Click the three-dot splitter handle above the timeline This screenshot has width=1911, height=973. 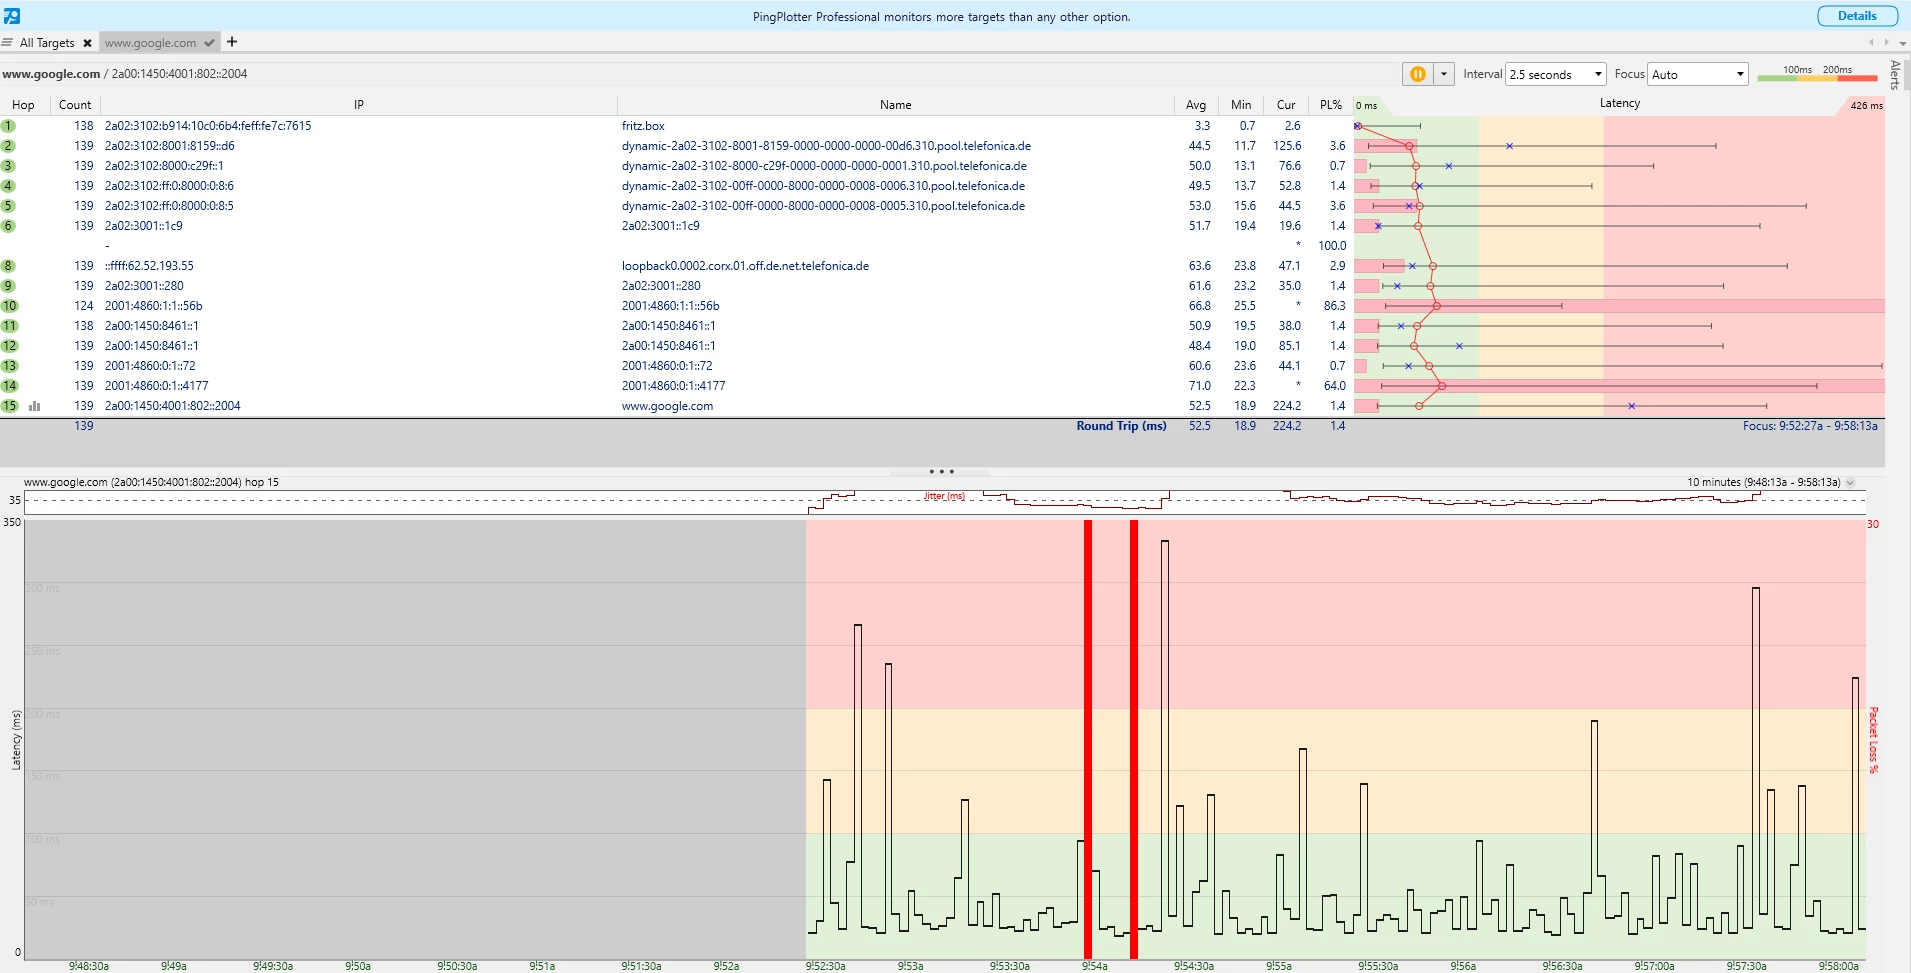(941, 471)
